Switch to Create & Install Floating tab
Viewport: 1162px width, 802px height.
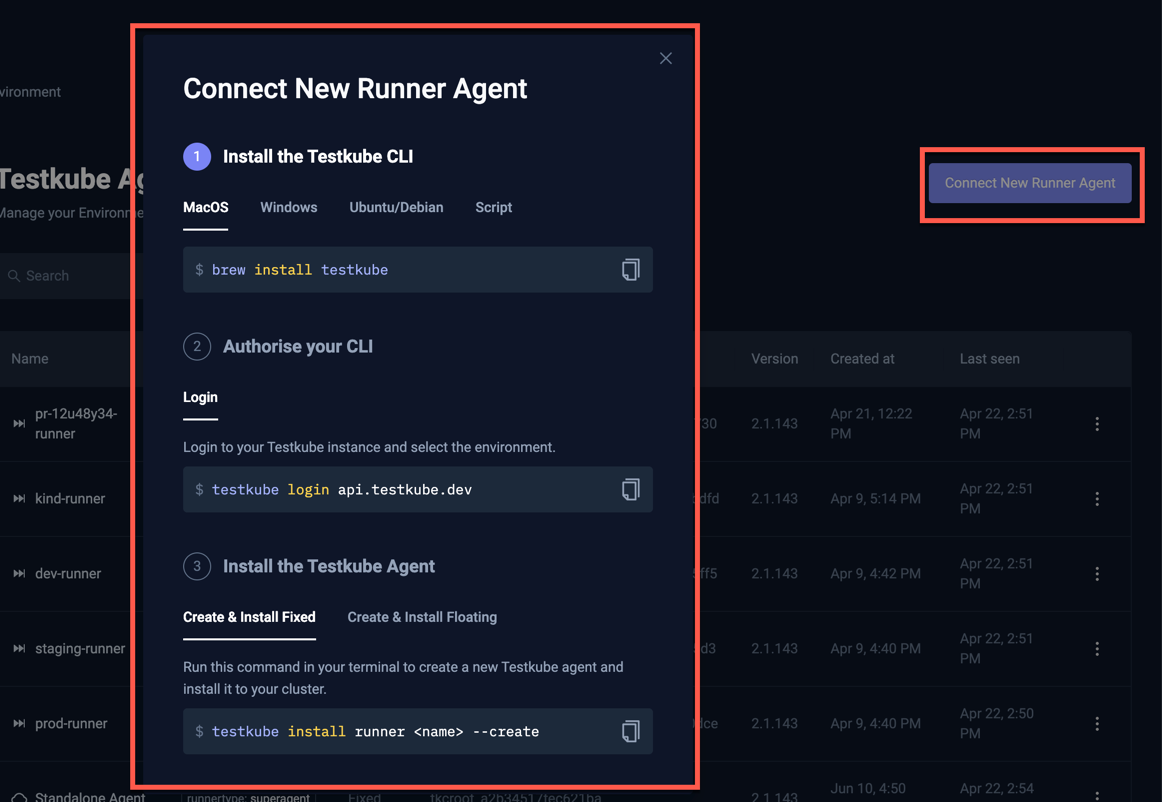click(x=422, y=617)
